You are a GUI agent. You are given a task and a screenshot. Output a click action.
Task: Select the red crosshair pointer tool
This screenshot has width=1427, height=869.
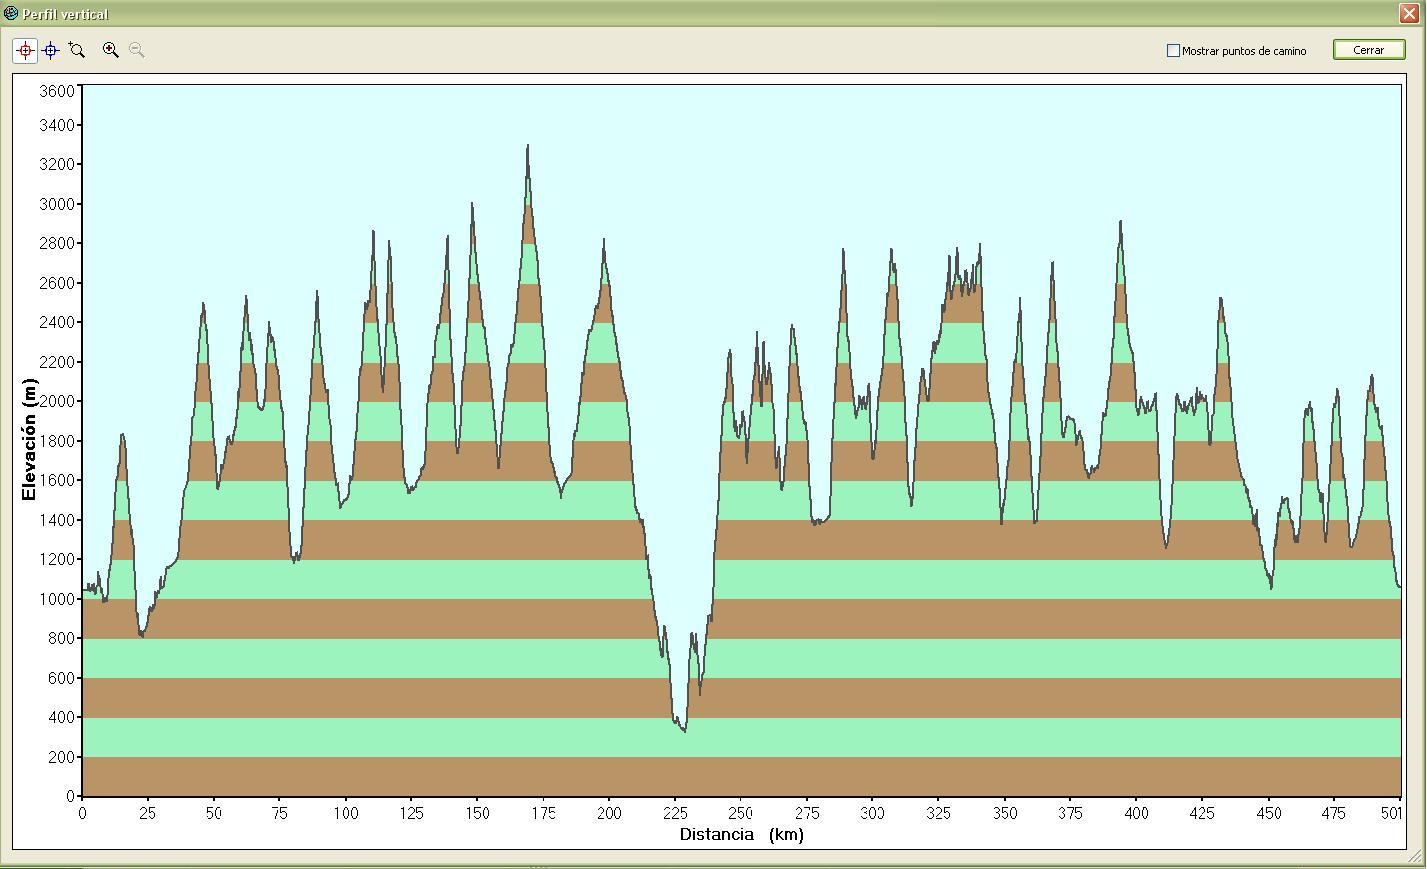25,50
